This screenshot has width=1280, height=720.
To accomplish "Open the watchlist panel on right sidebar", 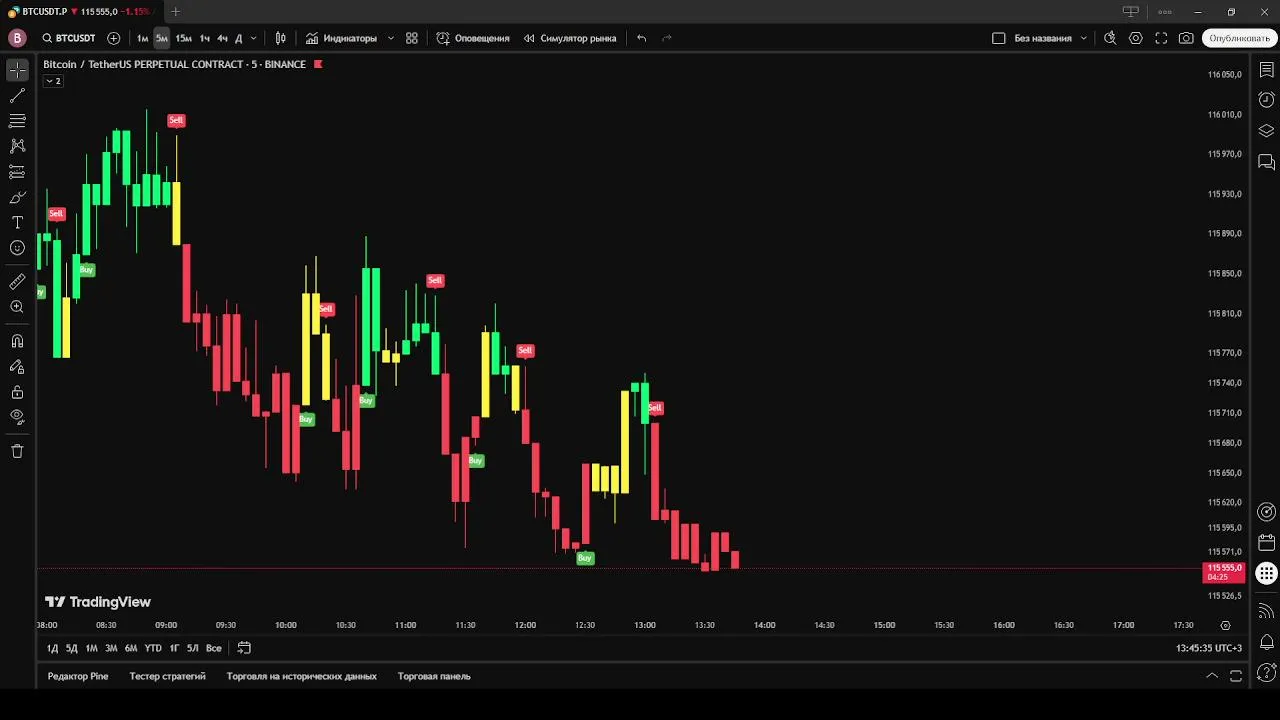I will pyautogui.click(x=1266, y=71).
